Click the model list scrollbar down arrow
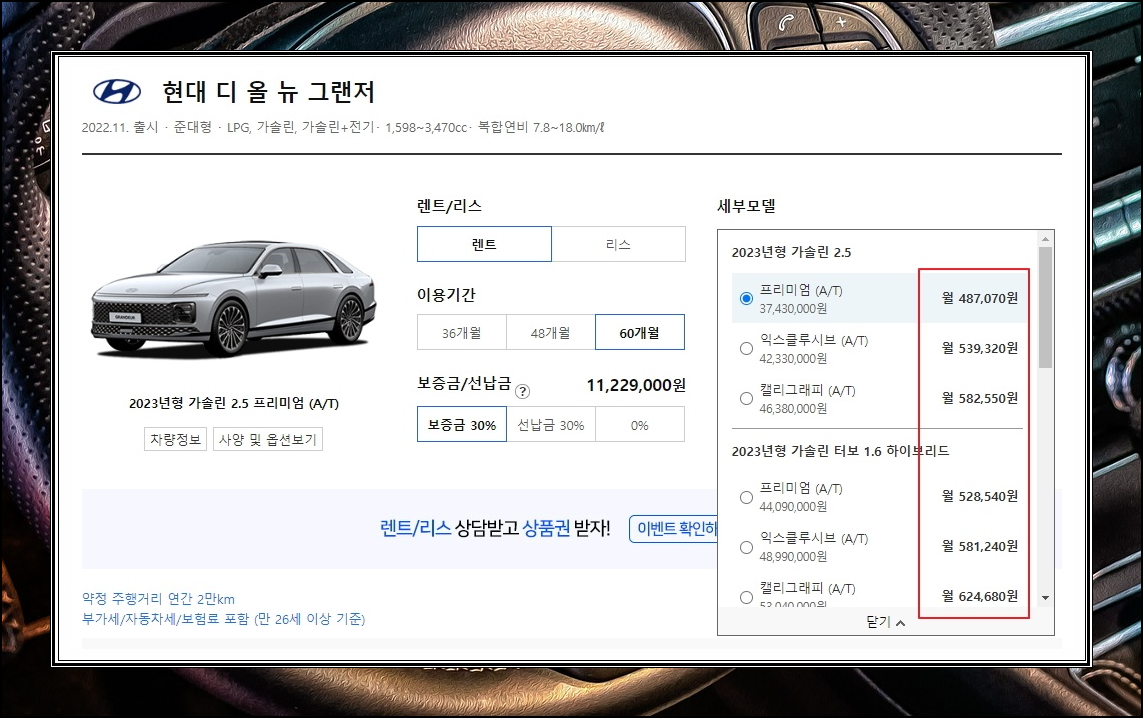1143x718 pixels. [1045, 598]
